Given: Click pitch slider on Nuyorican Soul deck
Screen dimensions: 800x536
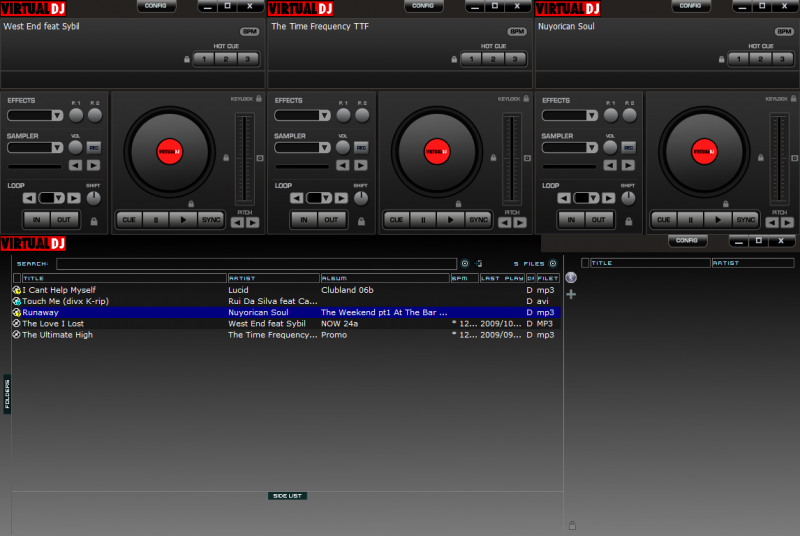Looking at the screenshot, I should [x=779, y=159].
